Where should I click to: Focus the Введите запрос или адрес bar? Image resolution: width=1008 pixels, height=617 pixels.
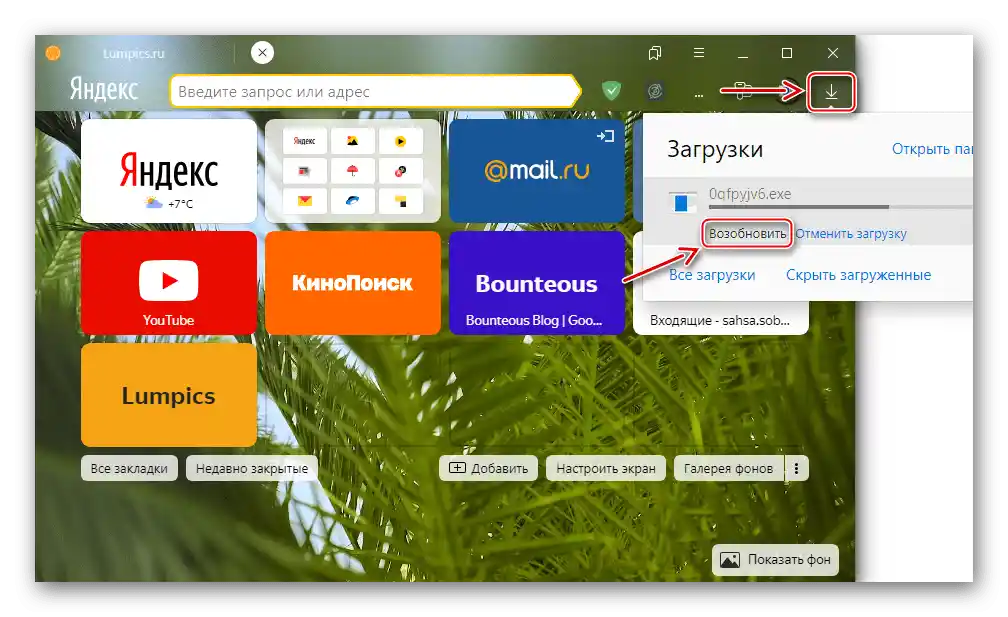coord(375,91)
